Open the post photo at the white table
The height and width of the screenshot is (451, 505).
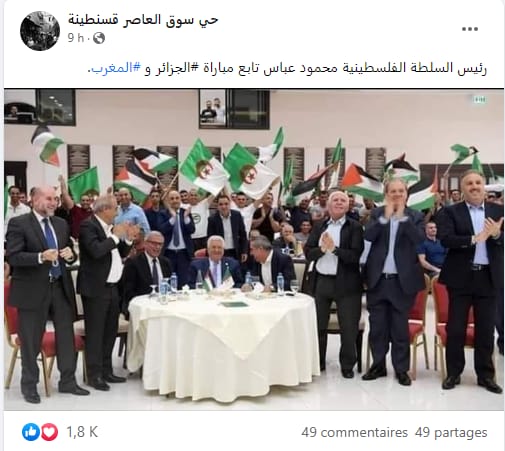point(254,249)
